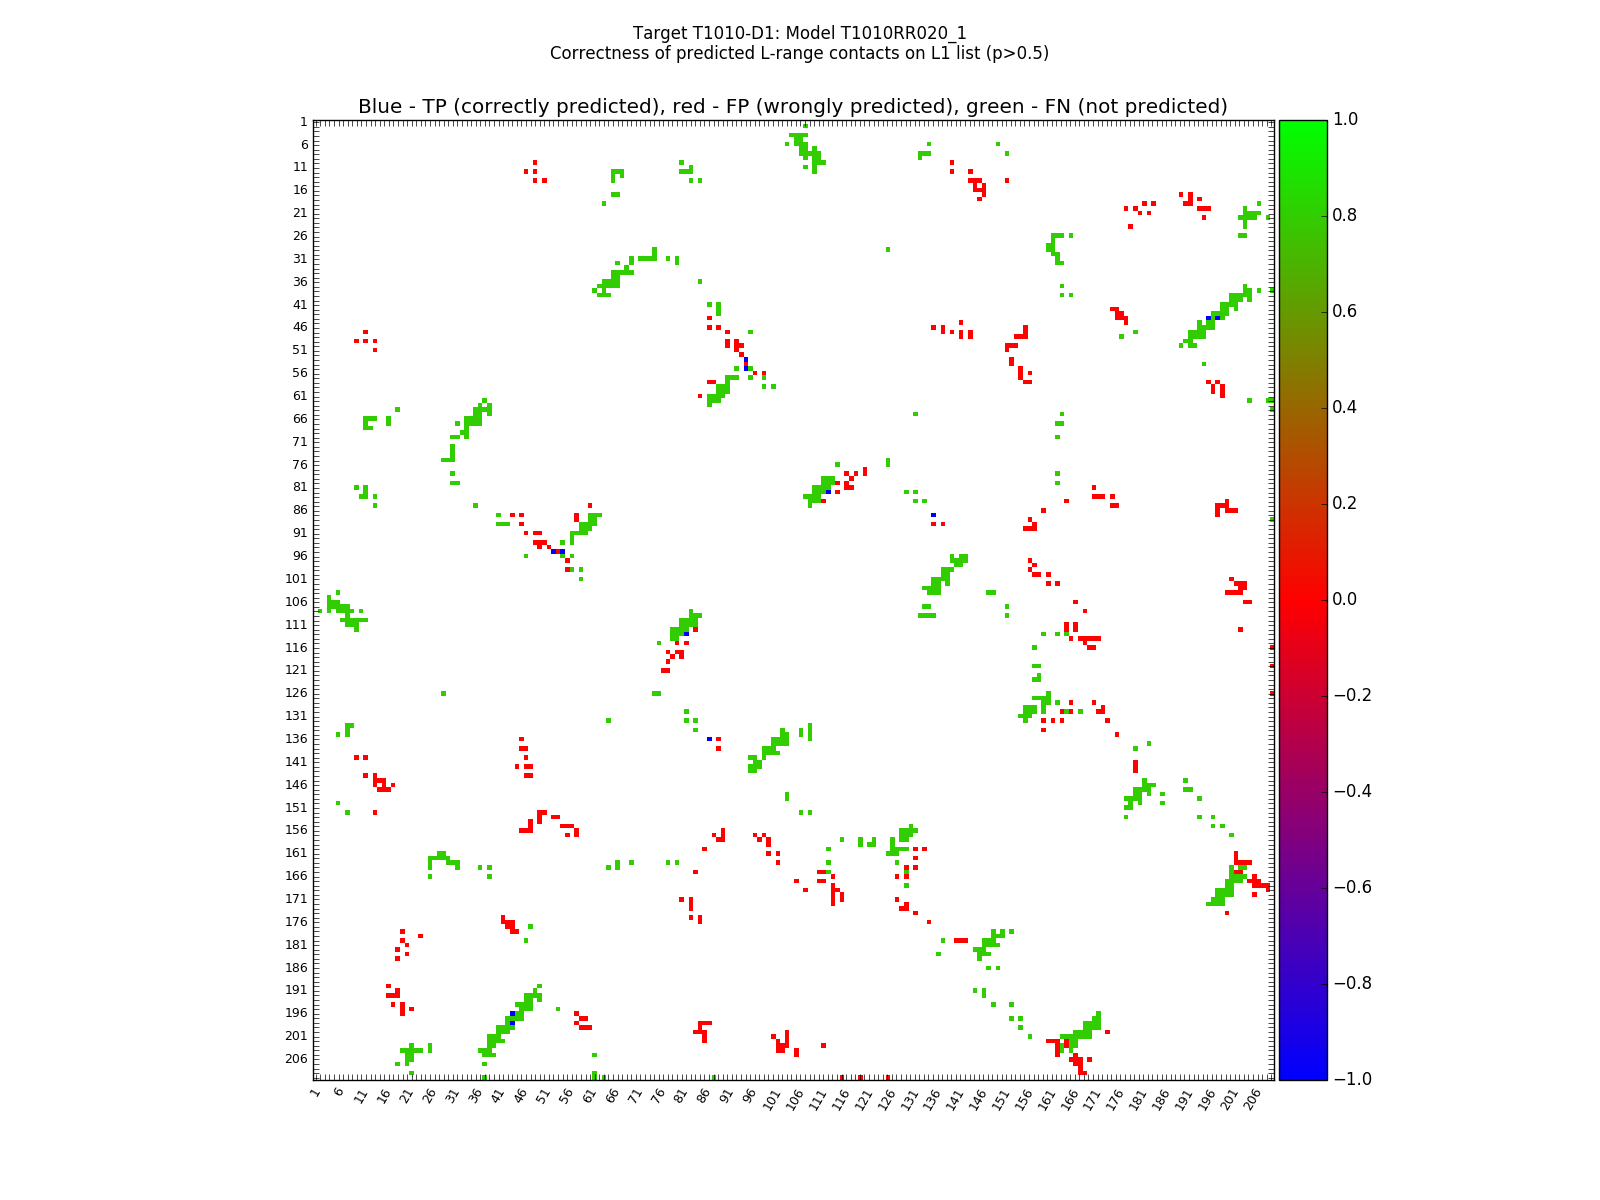Click the colorbar tick label 1.0
The image size is (1600, 1200).
point(1347,120)
